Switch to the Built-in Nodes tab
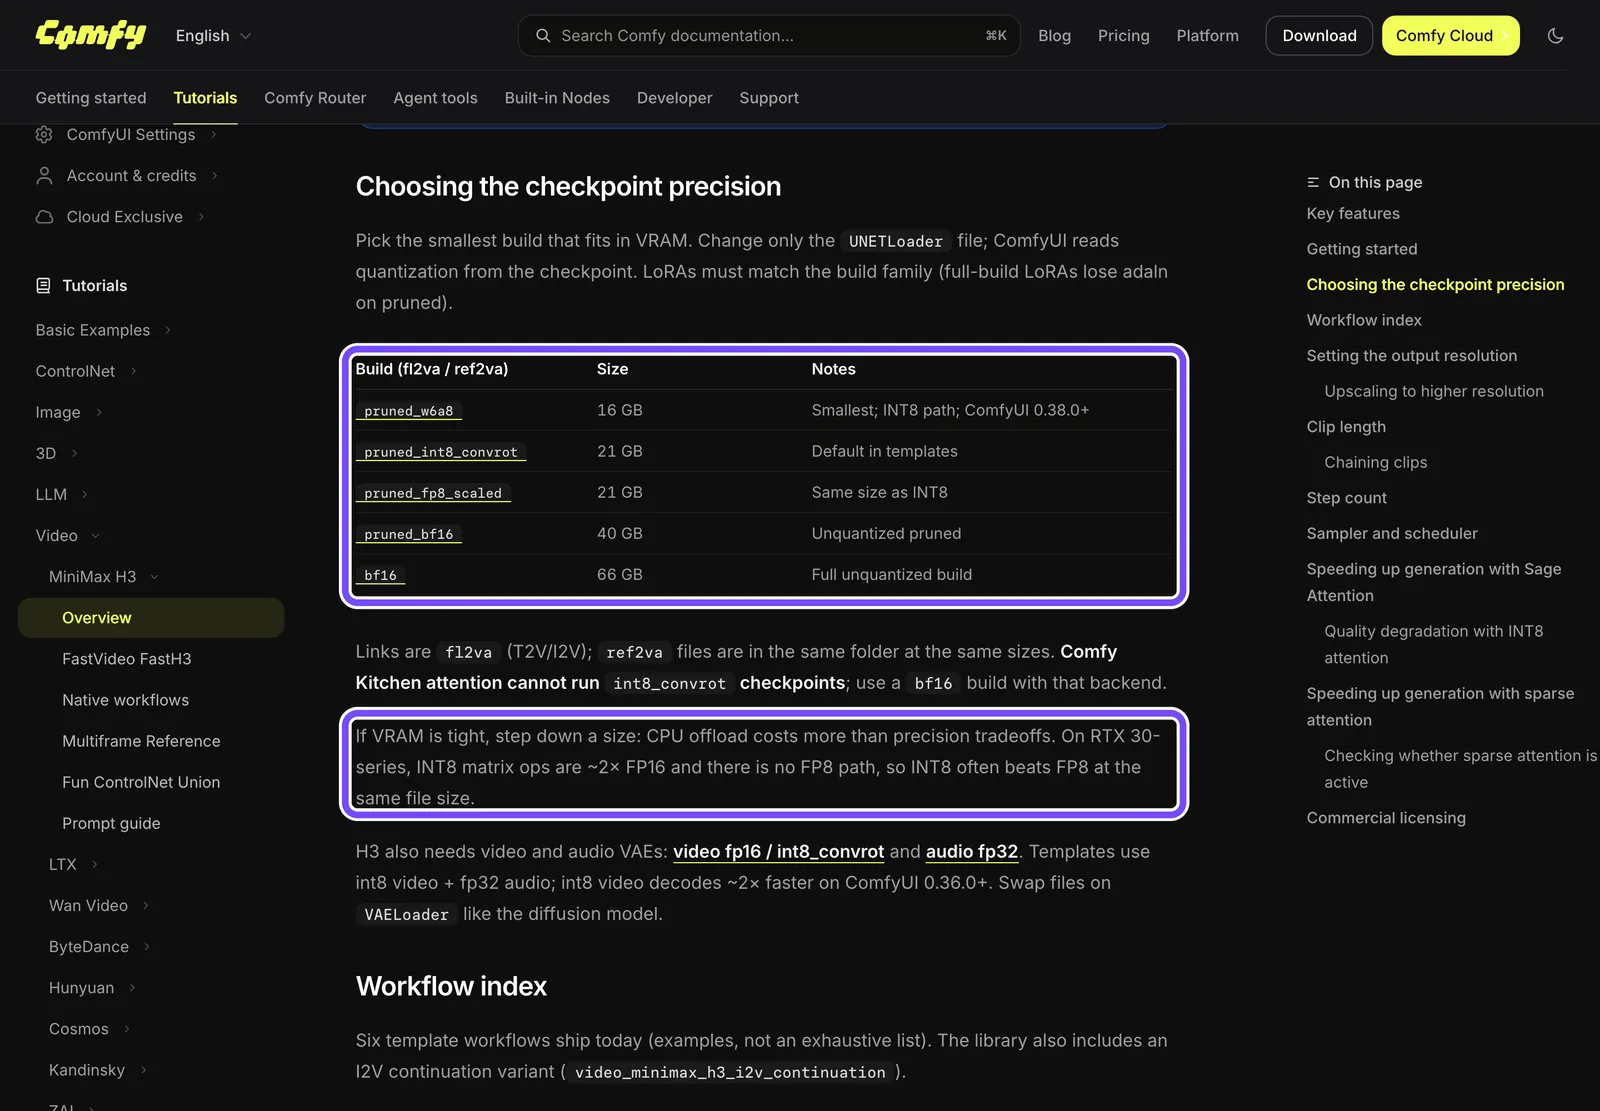1600x1111 pixels. tap(557, 98)
